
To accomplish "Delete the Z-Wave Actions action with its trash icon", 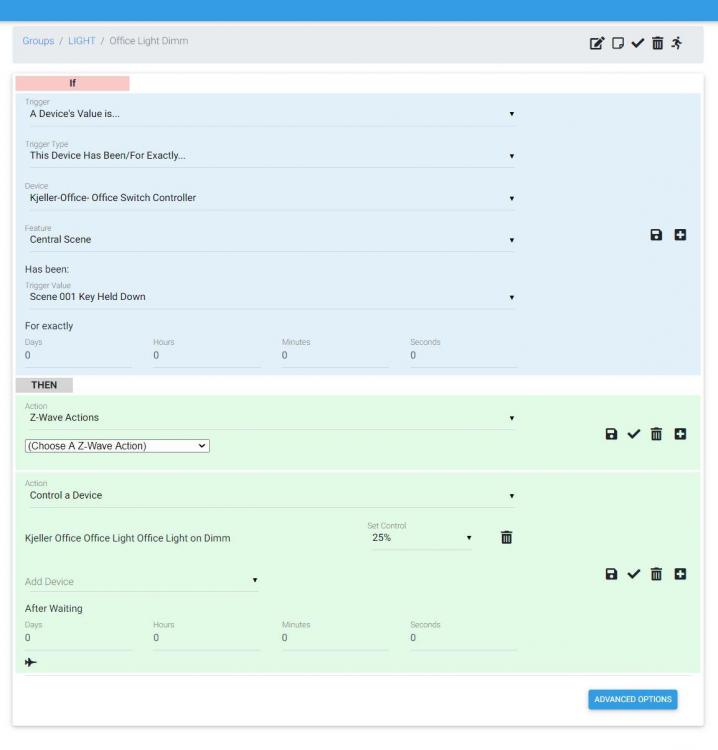I will (656, 434).
